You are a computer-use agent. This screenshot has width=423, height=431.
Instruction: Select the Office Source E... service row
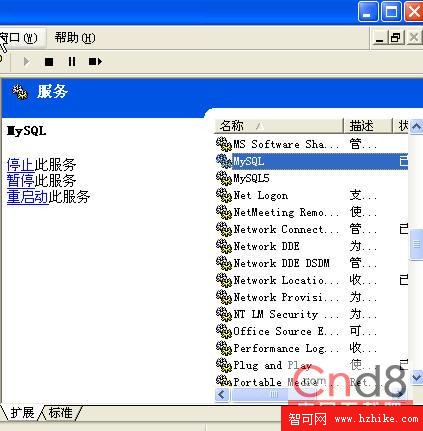pyautogui.click(x=311, y=331)
